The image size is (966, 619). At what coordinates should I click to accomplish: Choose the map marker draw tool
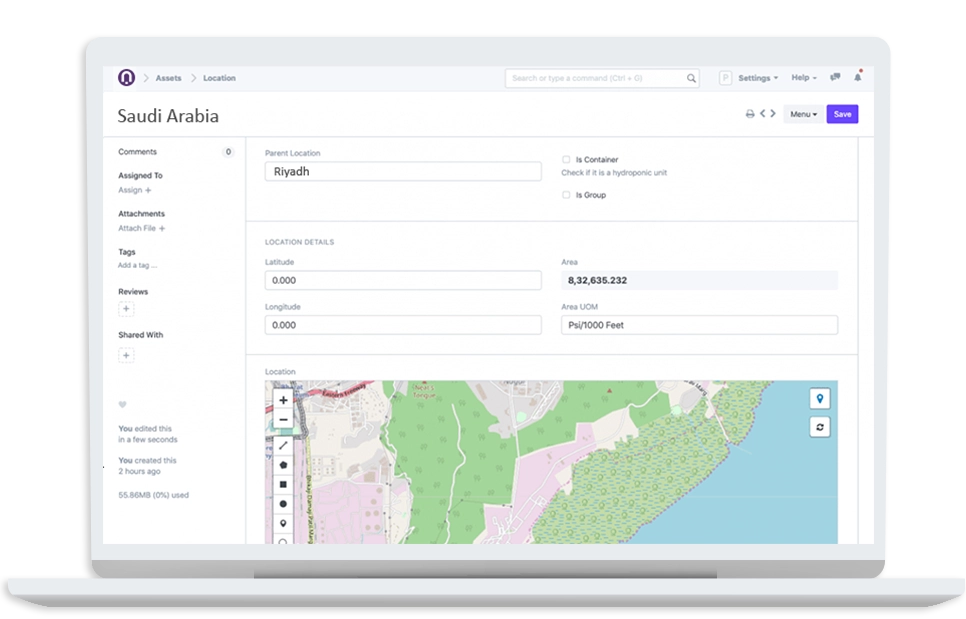coord(283,524)
